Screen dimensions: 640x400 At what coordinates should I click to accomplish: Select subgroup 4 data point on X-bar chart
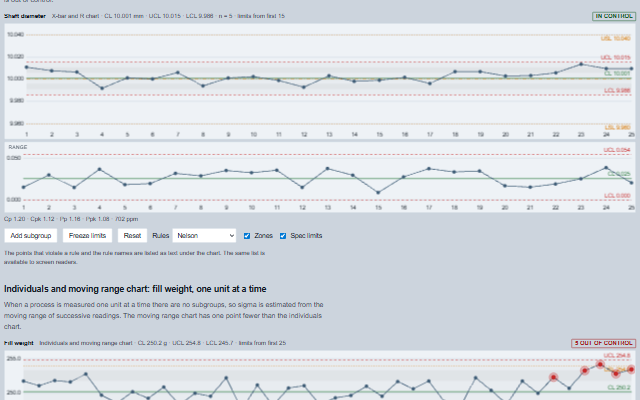[102, 88]
